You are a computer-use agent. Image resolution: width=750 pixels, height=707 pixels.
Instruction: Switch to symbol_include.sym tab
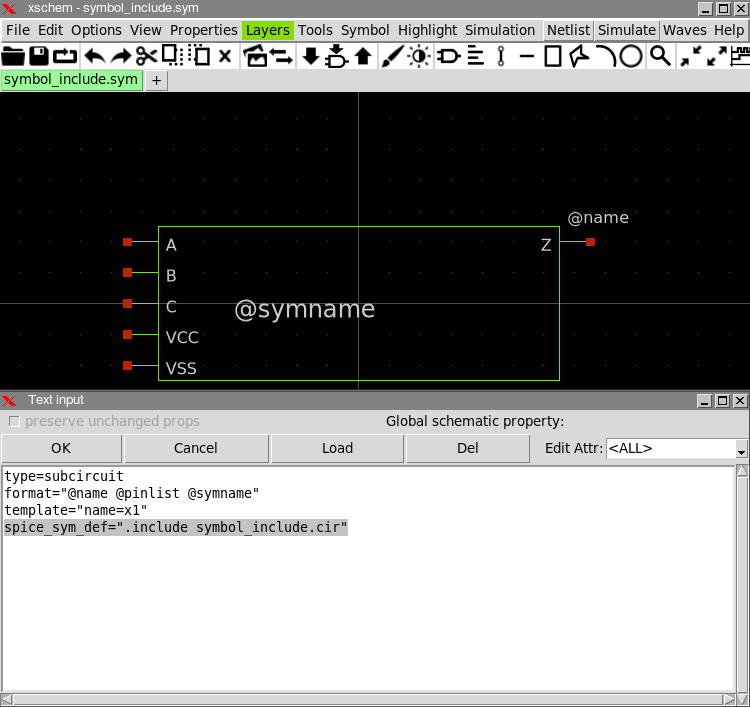[x=71, y=80]
